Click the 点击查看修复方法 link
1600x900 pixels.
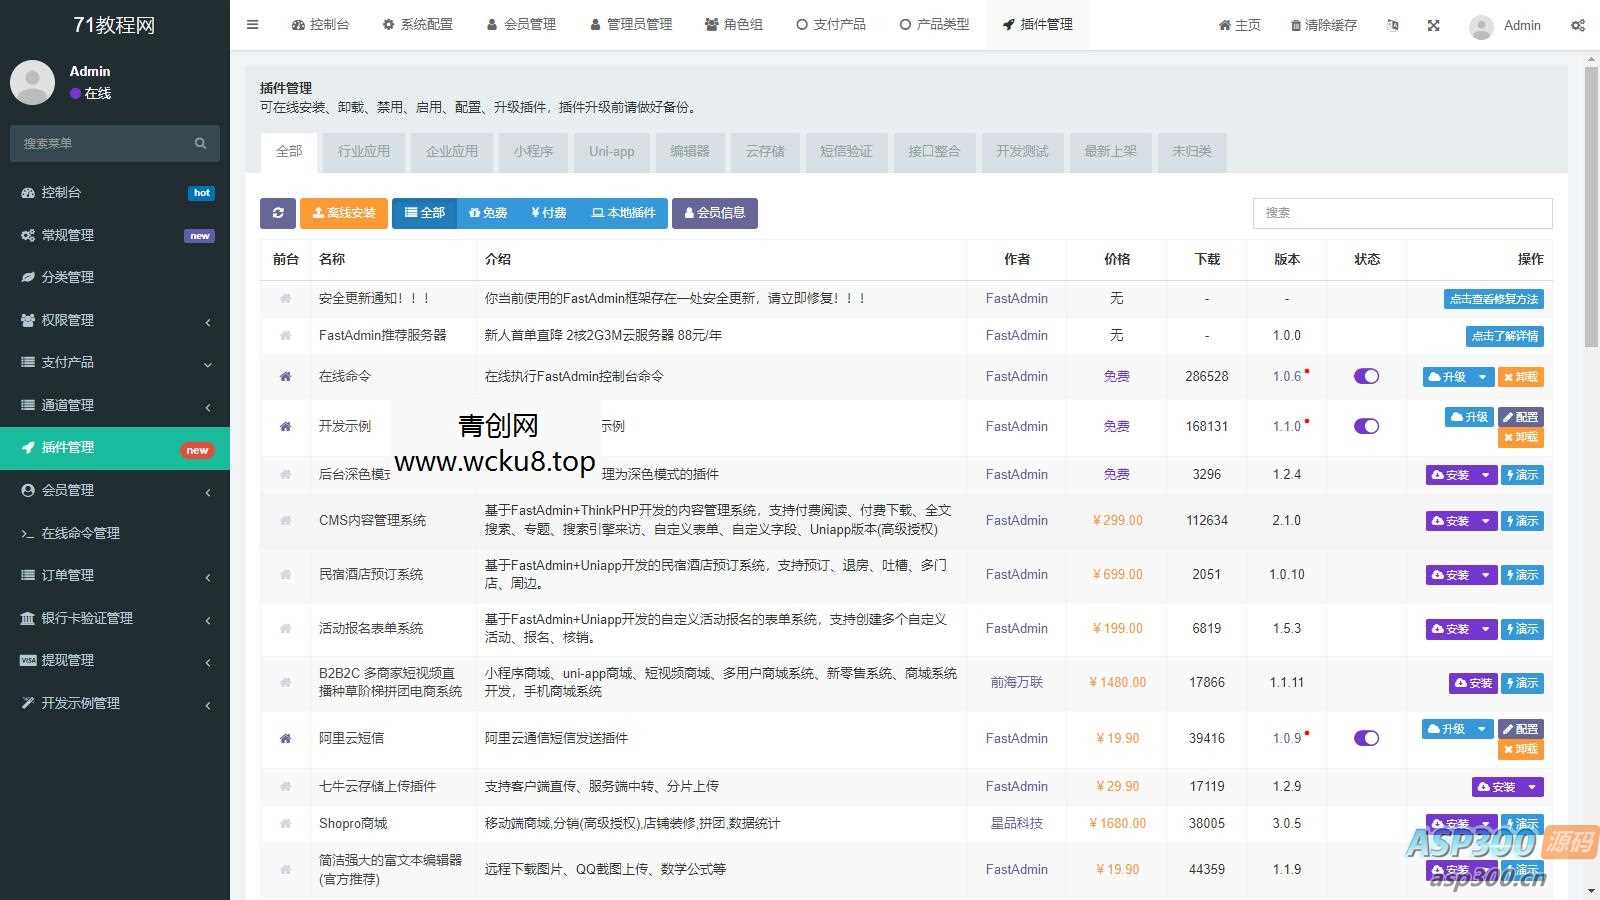click(1493, 298)
